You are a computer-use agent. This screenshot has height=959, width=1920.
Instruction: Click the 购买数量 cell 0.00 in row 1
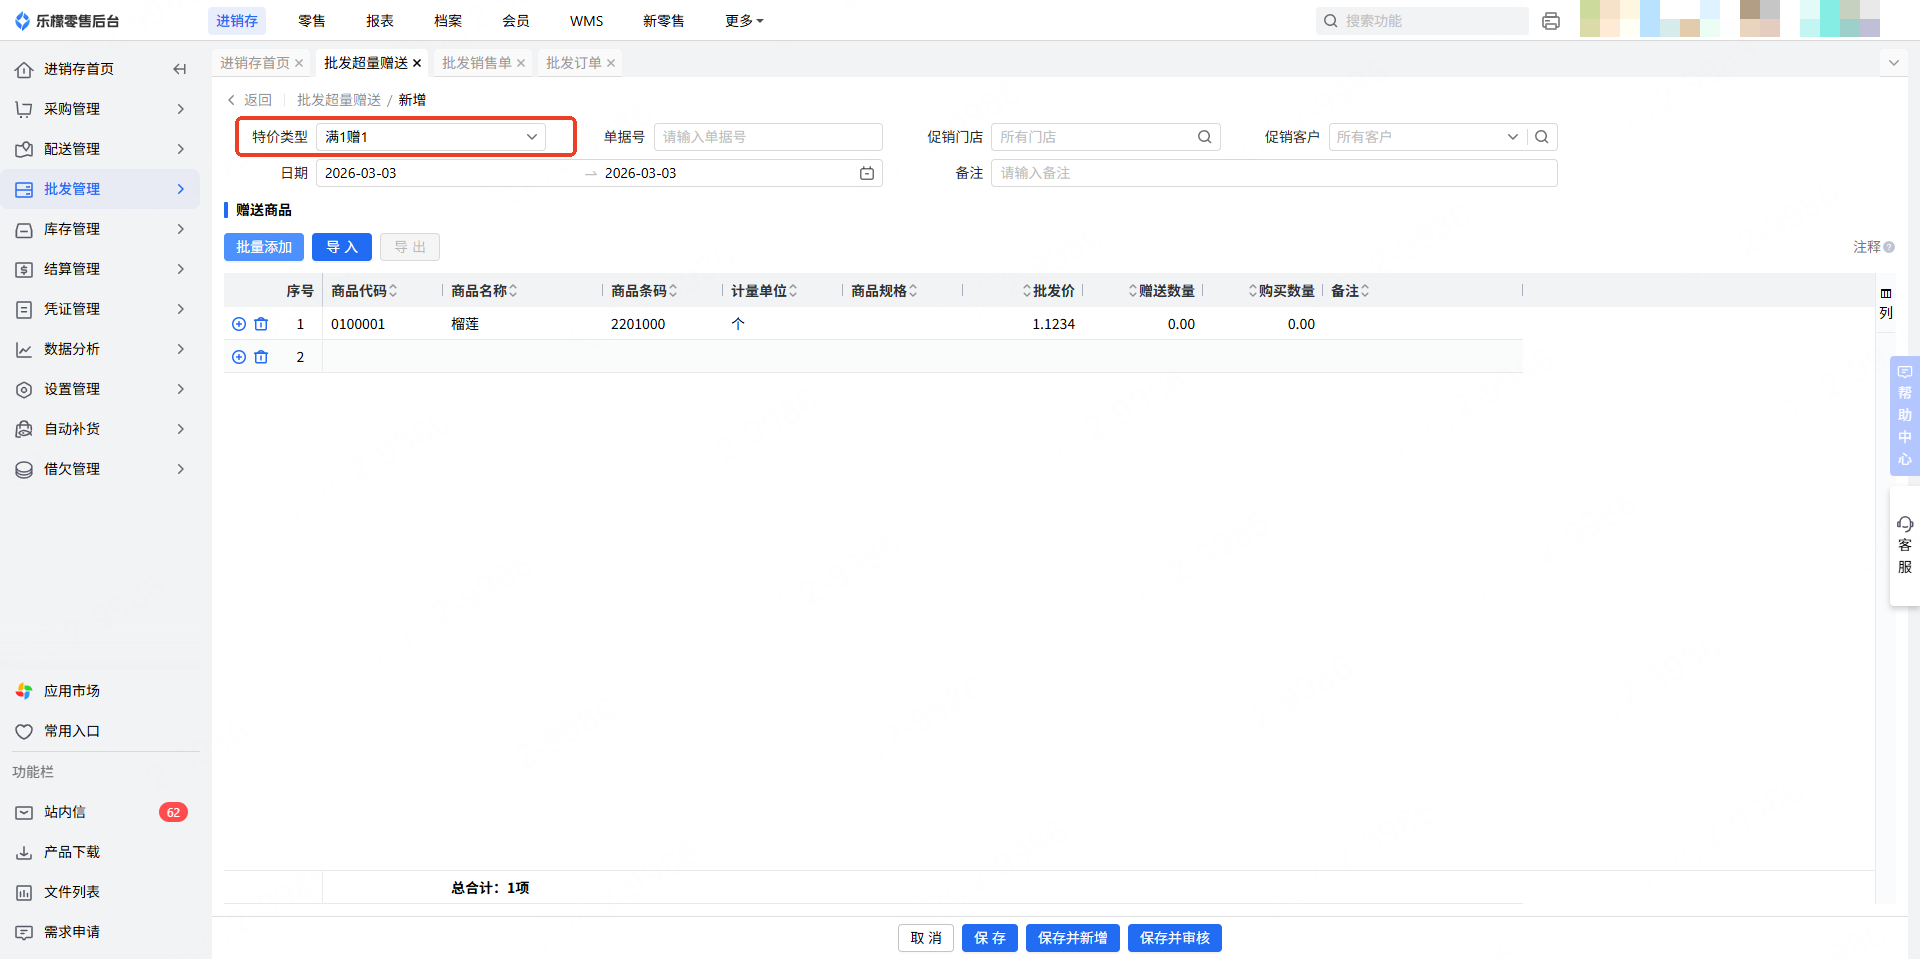[1301, 324]
